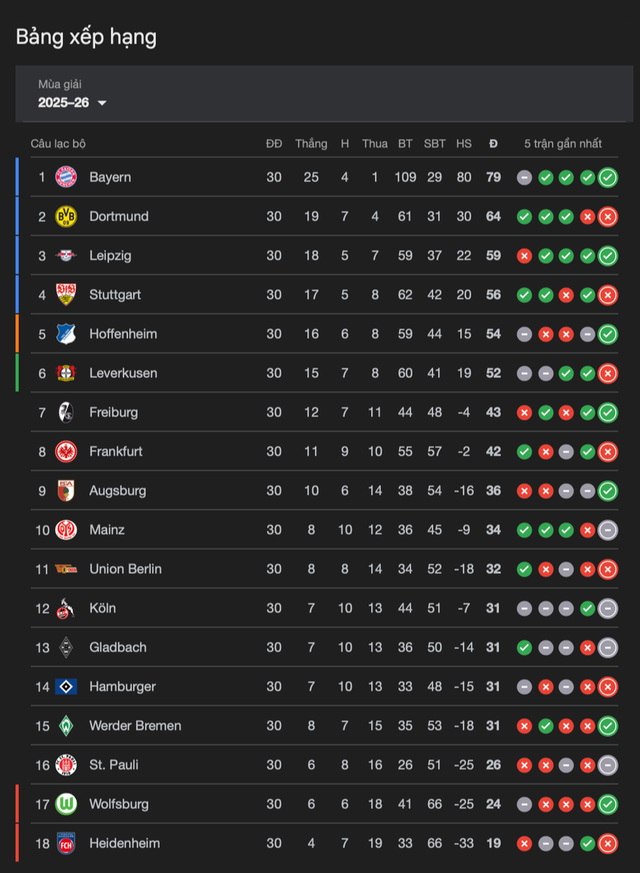This screenshot has height=873, width=640.
Task: Click Mainz's latest match draw indicator
Action: tap(608, 530)
